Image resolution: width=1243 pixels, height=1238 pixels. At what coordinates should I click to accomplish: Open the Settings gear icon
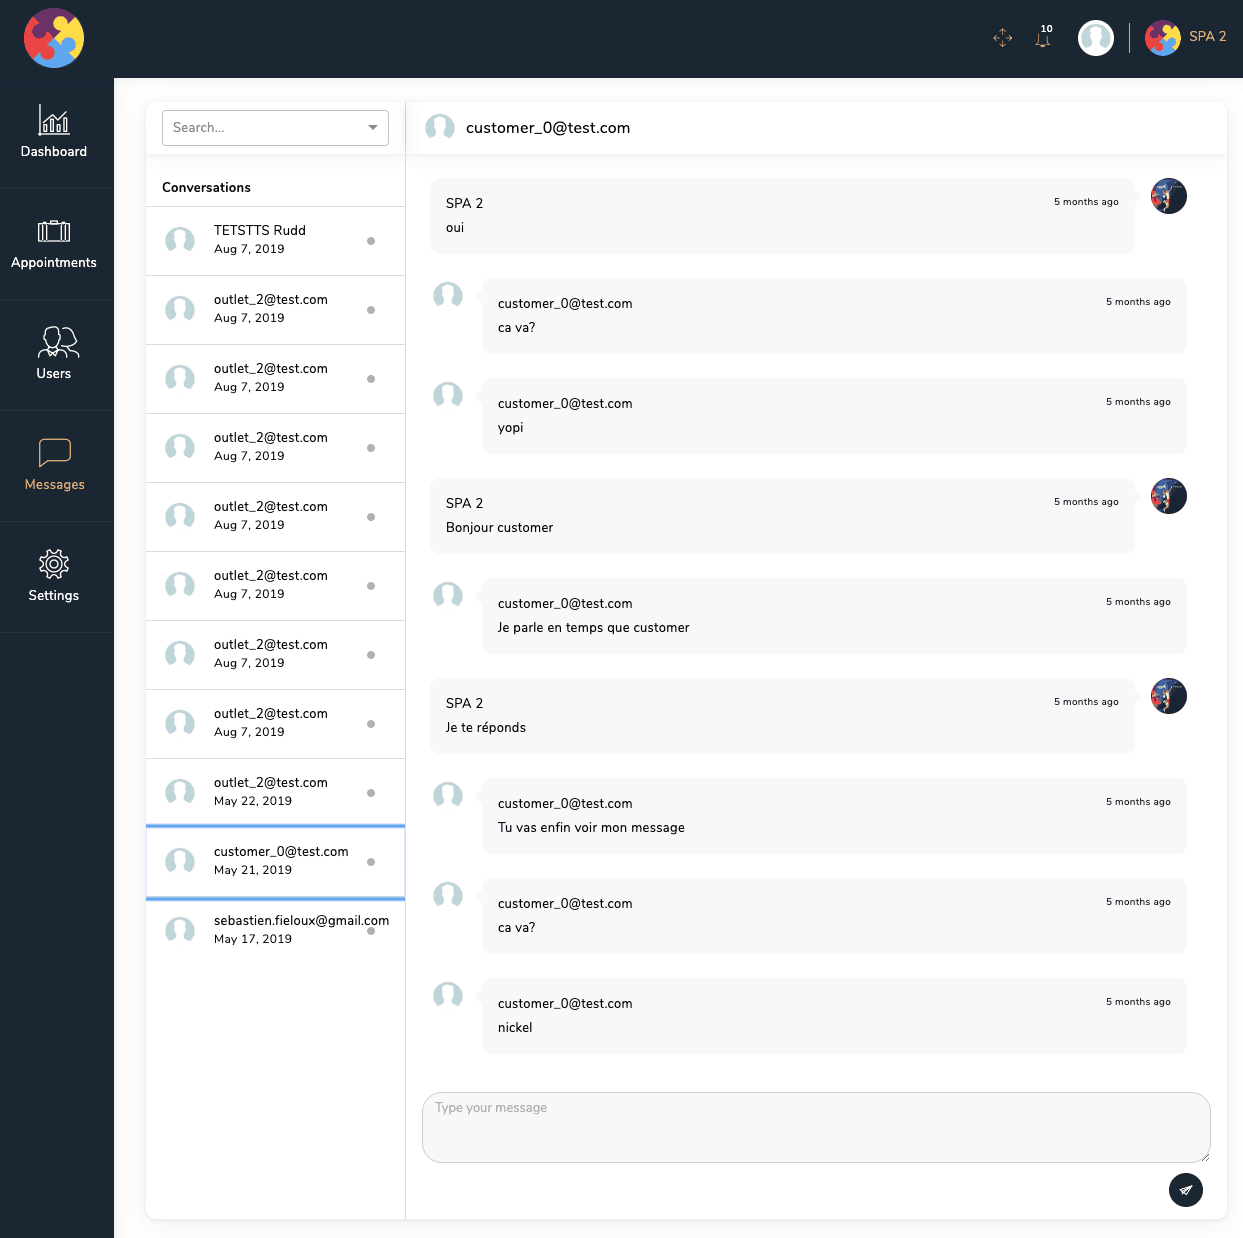tap(54, 564)
